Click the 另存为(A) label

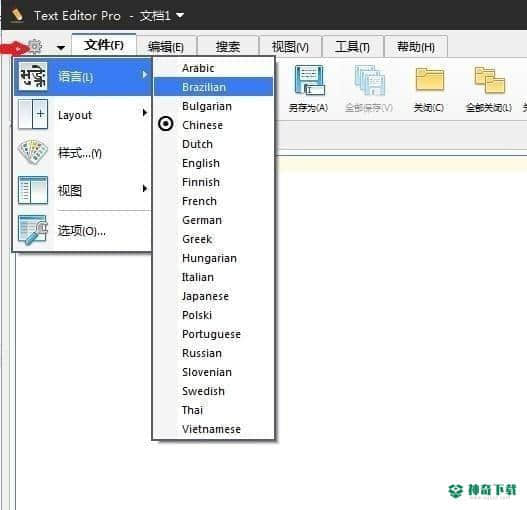click(308, 108)
